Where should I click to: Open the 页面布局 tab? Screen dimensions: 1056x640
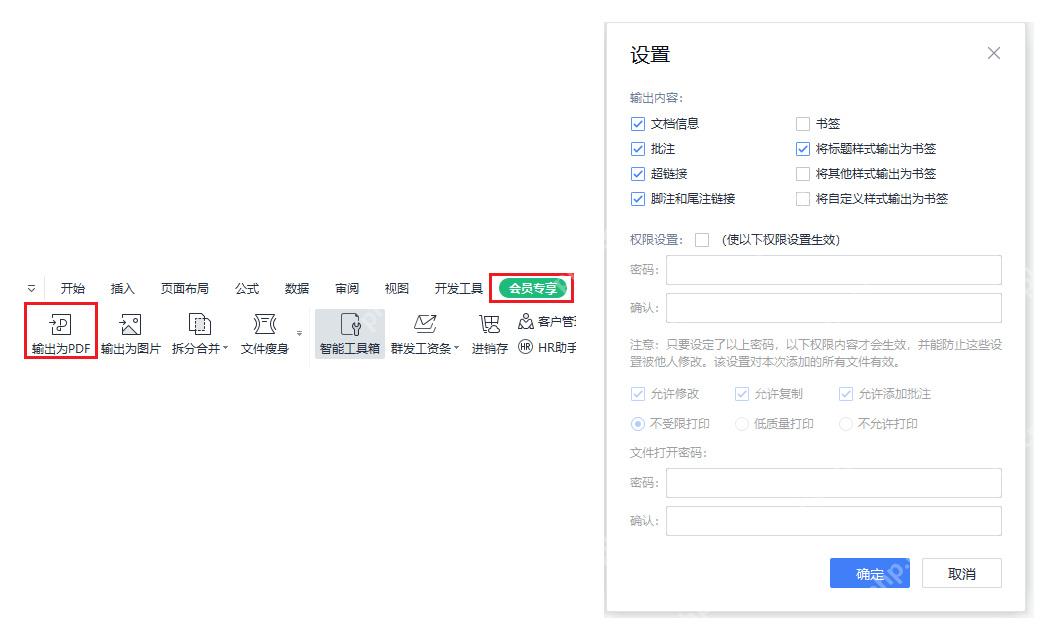tap(185, 288)
